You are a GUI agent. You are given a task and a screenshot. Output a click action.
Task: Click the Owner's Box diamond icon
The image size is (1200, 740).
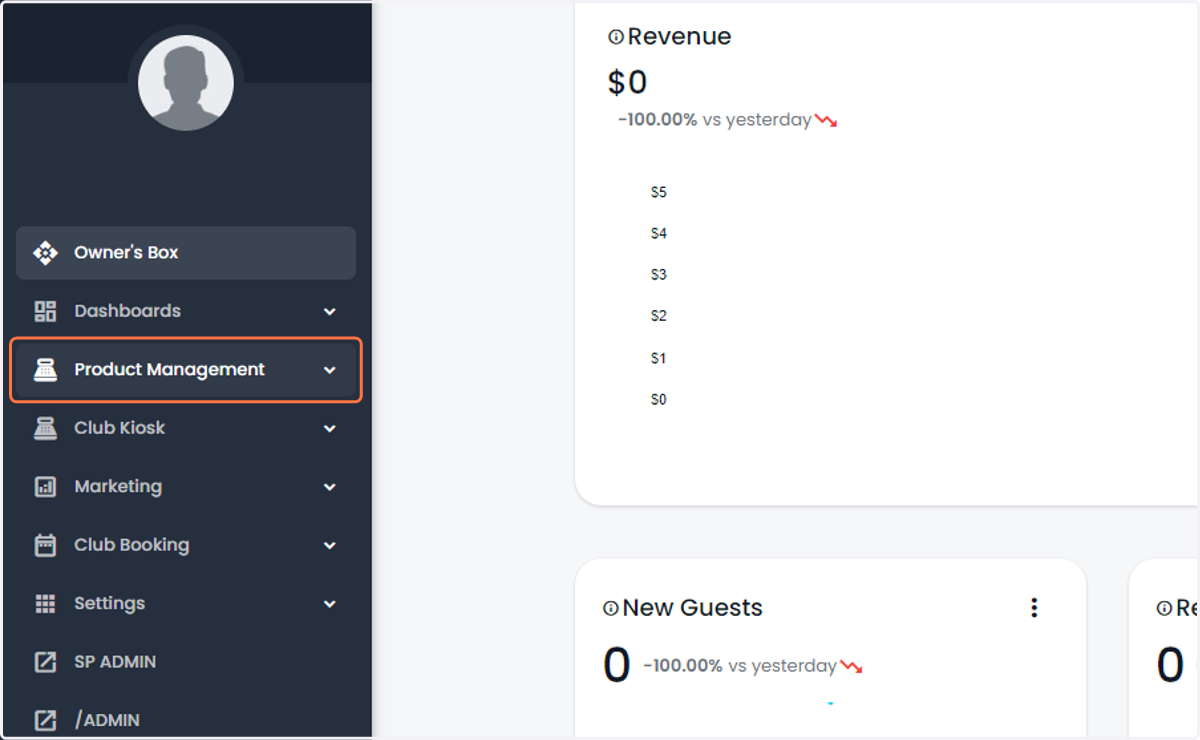pyautogui.click(x=45, y=253)
